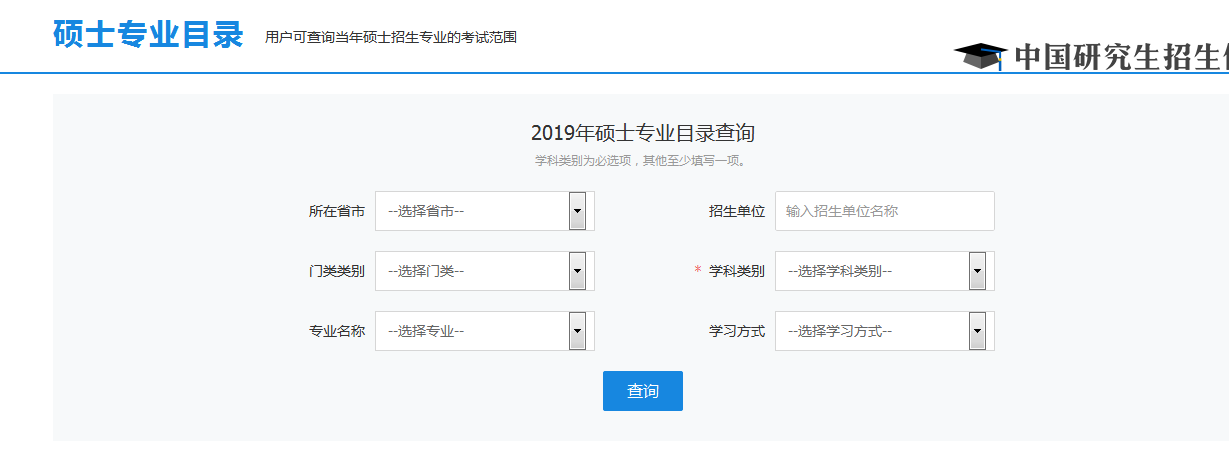Click the down arrow of 所在省市 selector
The width and height of the screenshot is (1229, 453).
pyautogui.click(x=577, y=211)
